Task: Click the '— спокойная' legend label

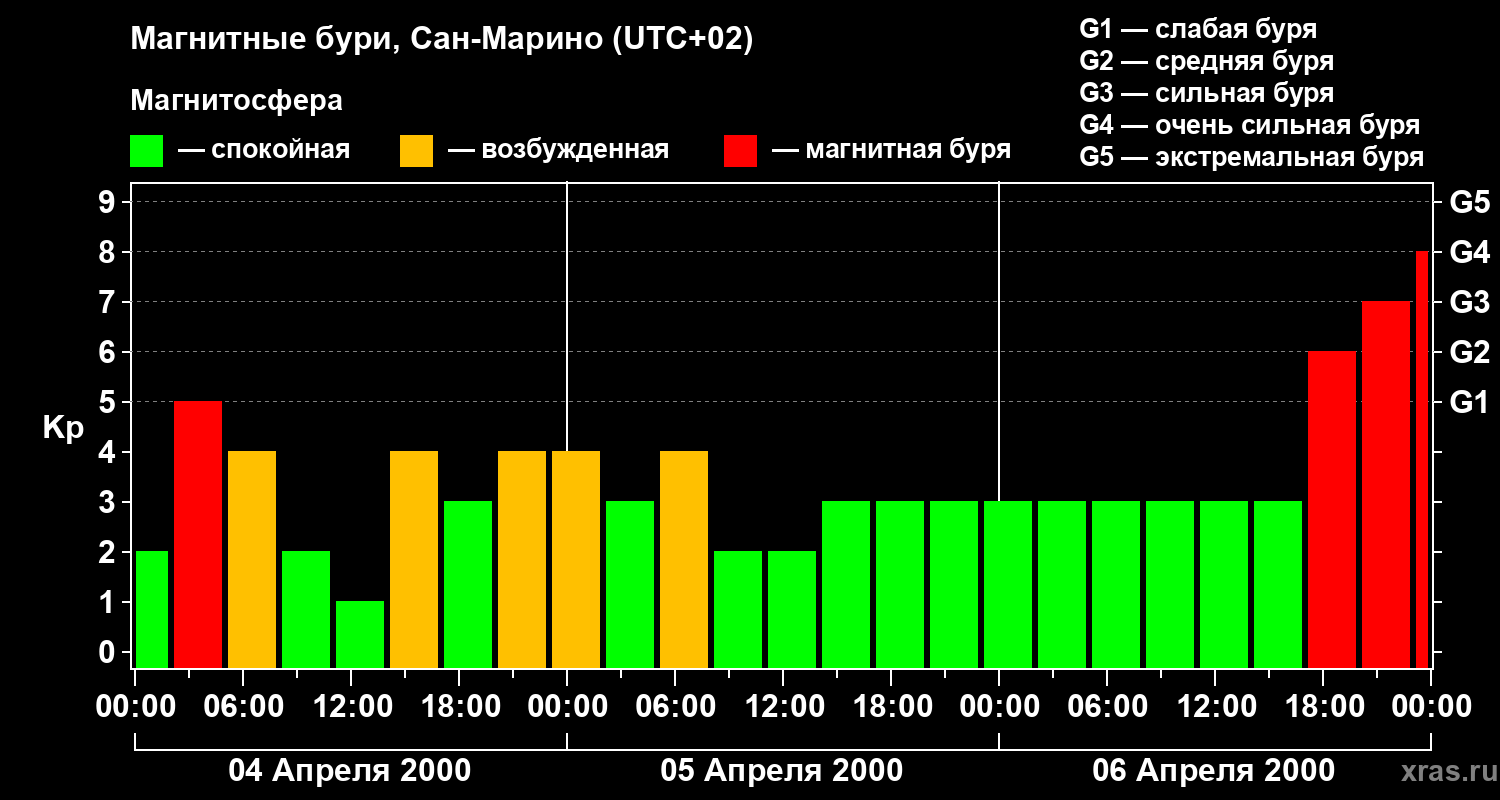Action: [x=264, y=150]
